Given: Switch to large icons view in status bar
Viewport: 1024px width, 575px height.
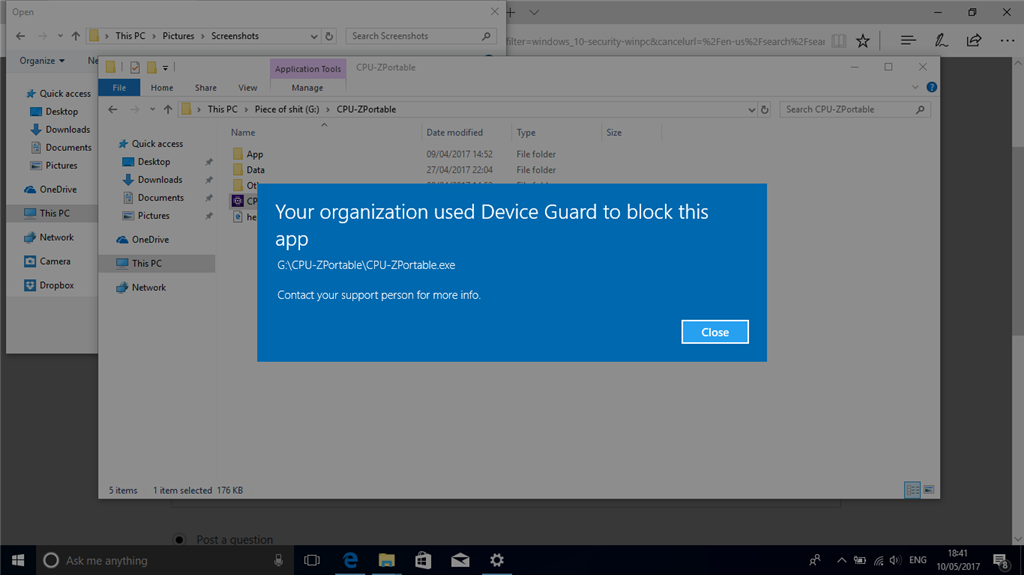Looking at the screenshot, I should pos(929,489).
